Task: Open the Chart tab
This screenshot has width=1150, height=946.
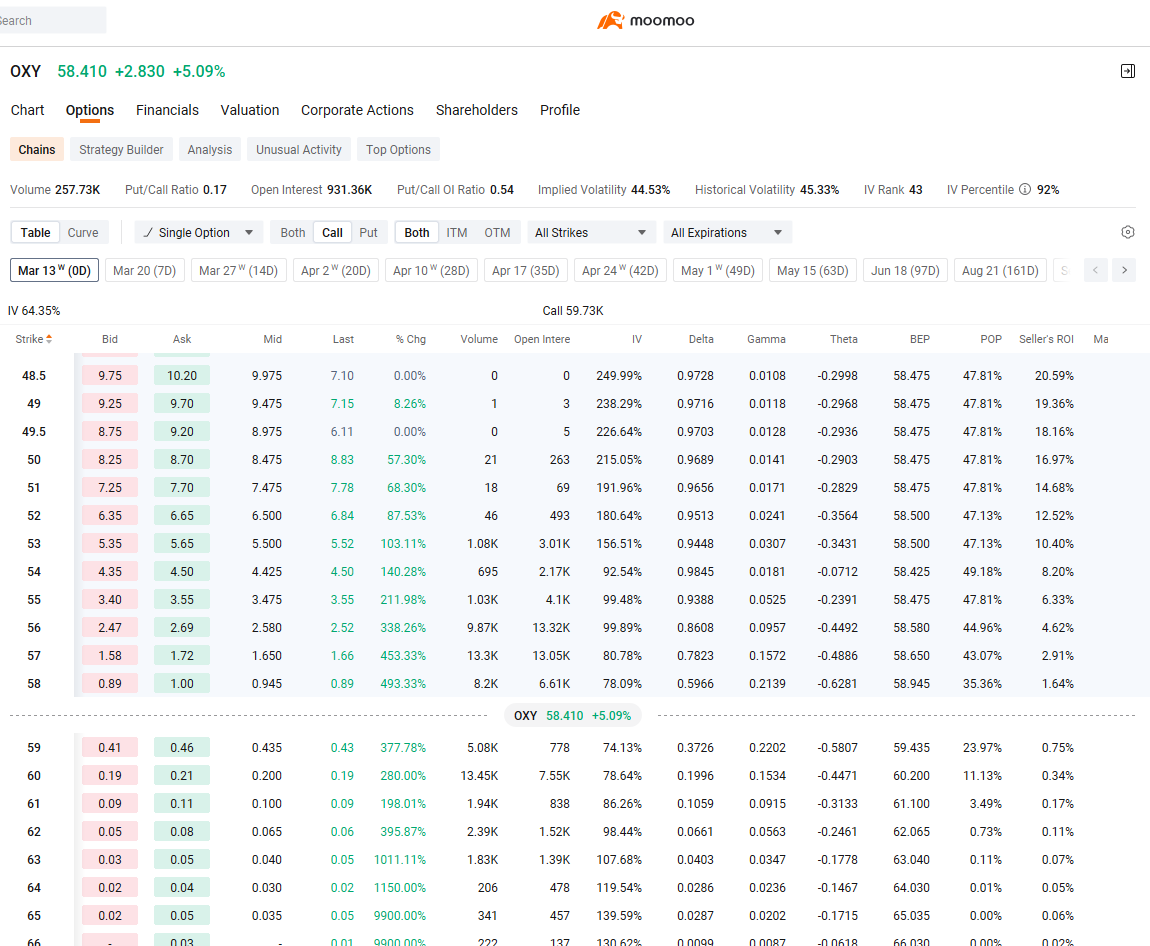Action: point(27,110)
